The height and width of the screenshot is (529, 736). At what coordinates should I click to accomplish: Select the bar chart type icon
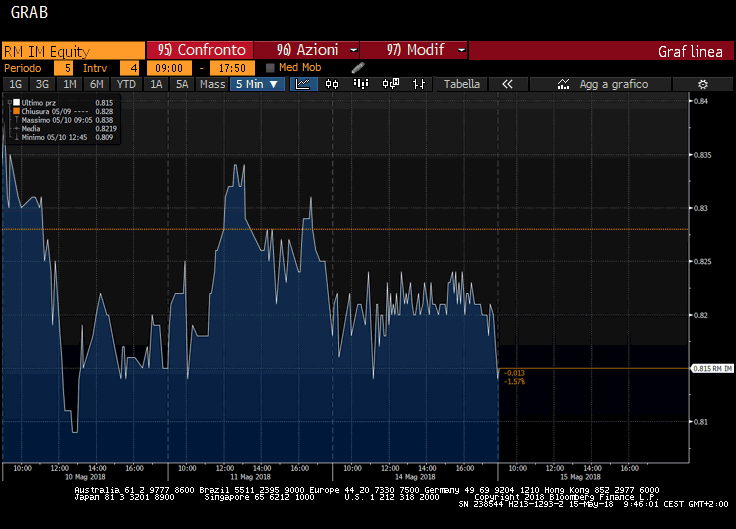click(x=360, y=84)
